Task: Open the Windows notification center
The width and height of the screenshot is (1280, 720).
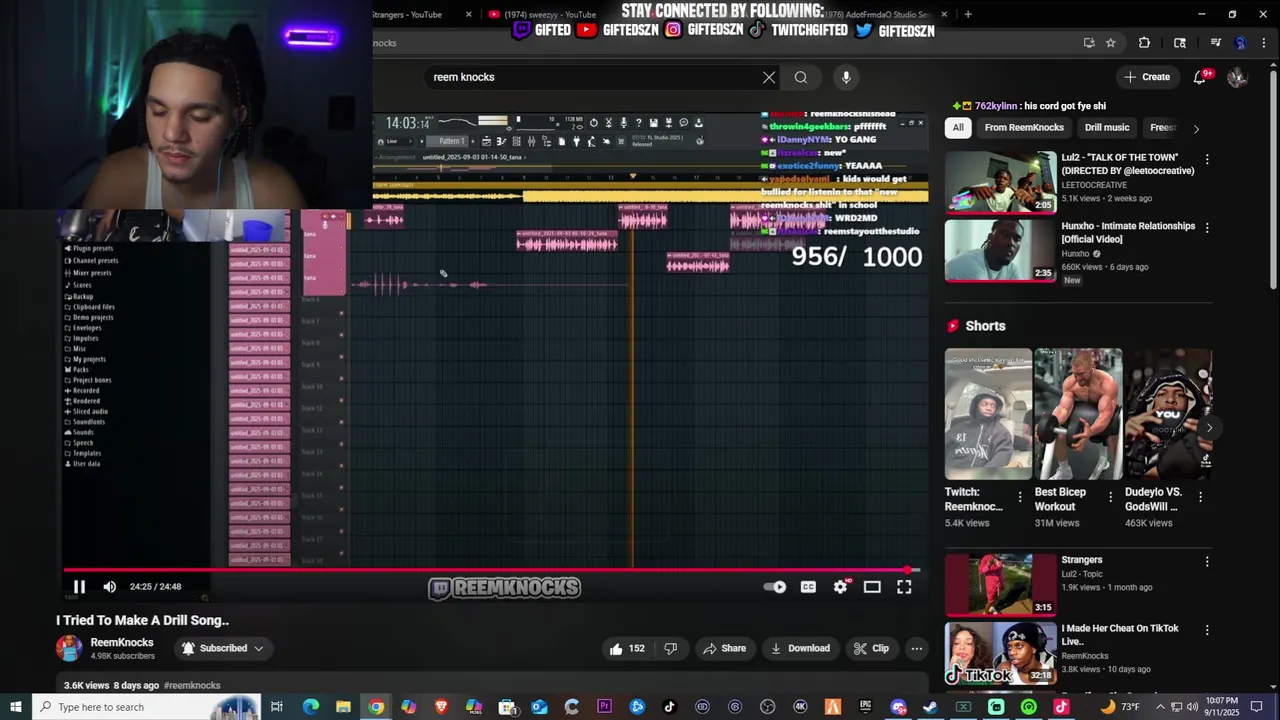Action: (1257, 707)
